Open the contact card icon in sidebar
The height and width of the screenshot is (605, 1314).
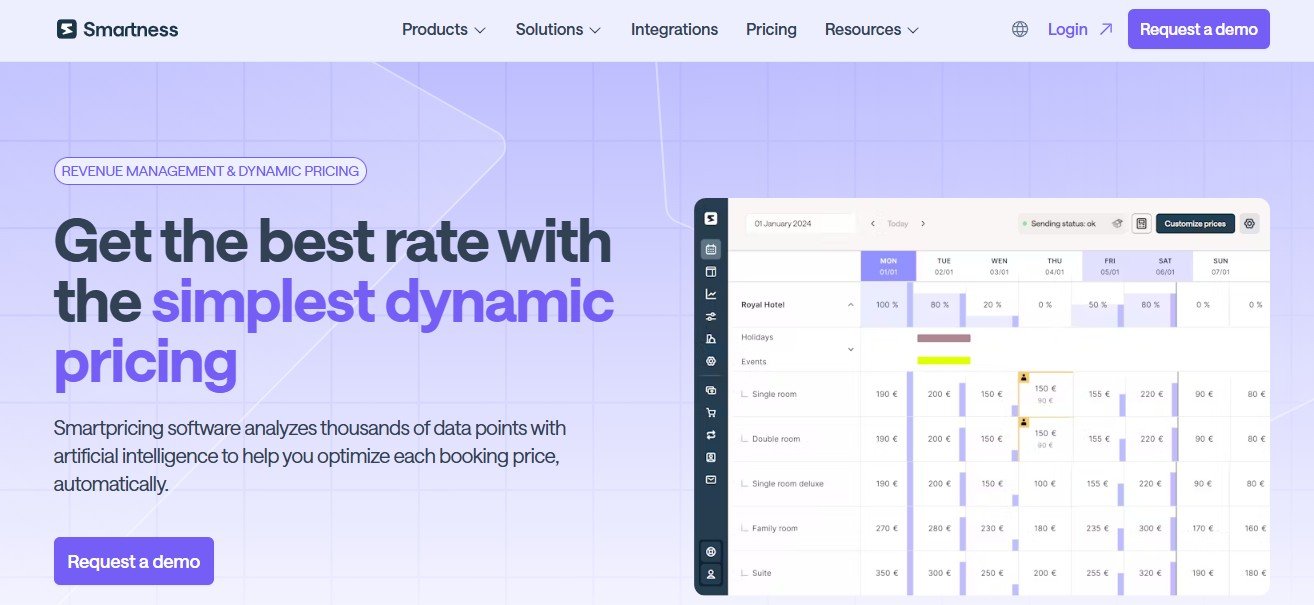pos(711,457)
